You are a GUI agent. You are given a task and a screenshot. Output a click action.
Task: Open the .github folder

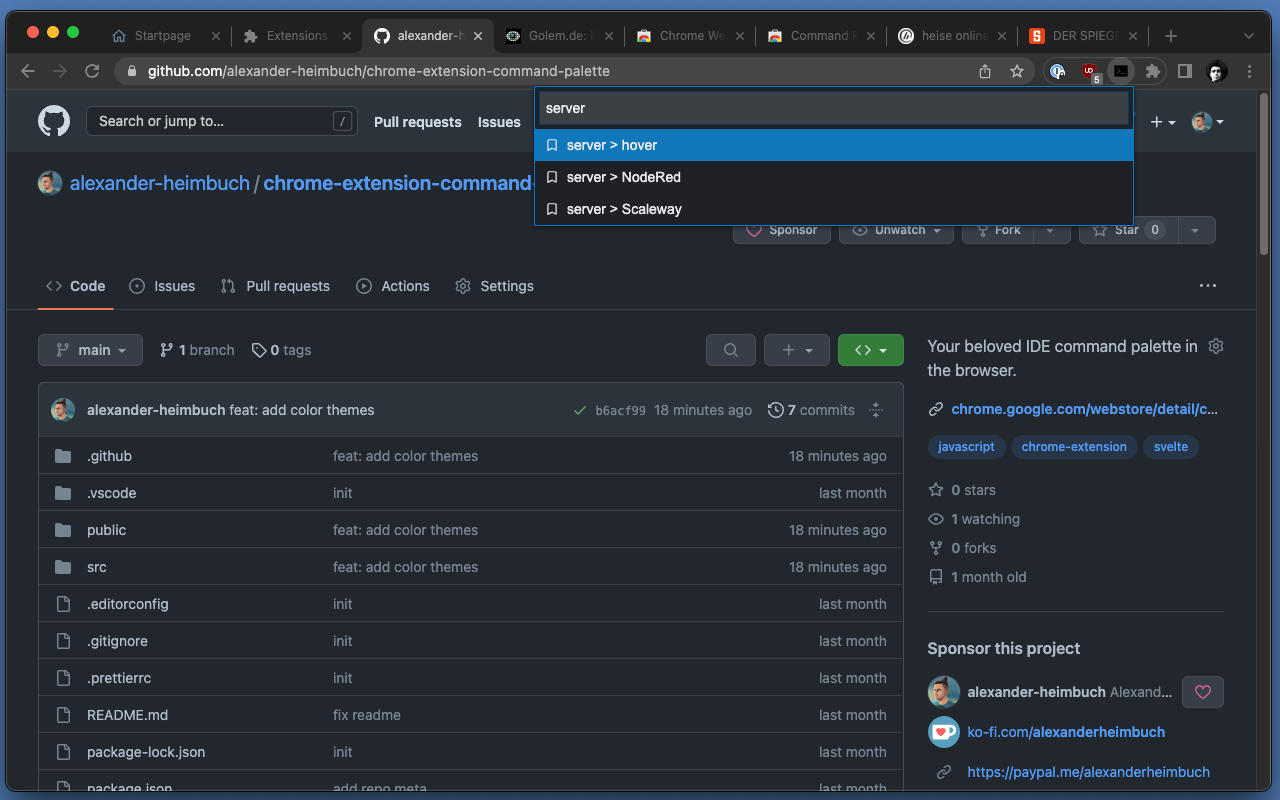[x=109, y=456]
